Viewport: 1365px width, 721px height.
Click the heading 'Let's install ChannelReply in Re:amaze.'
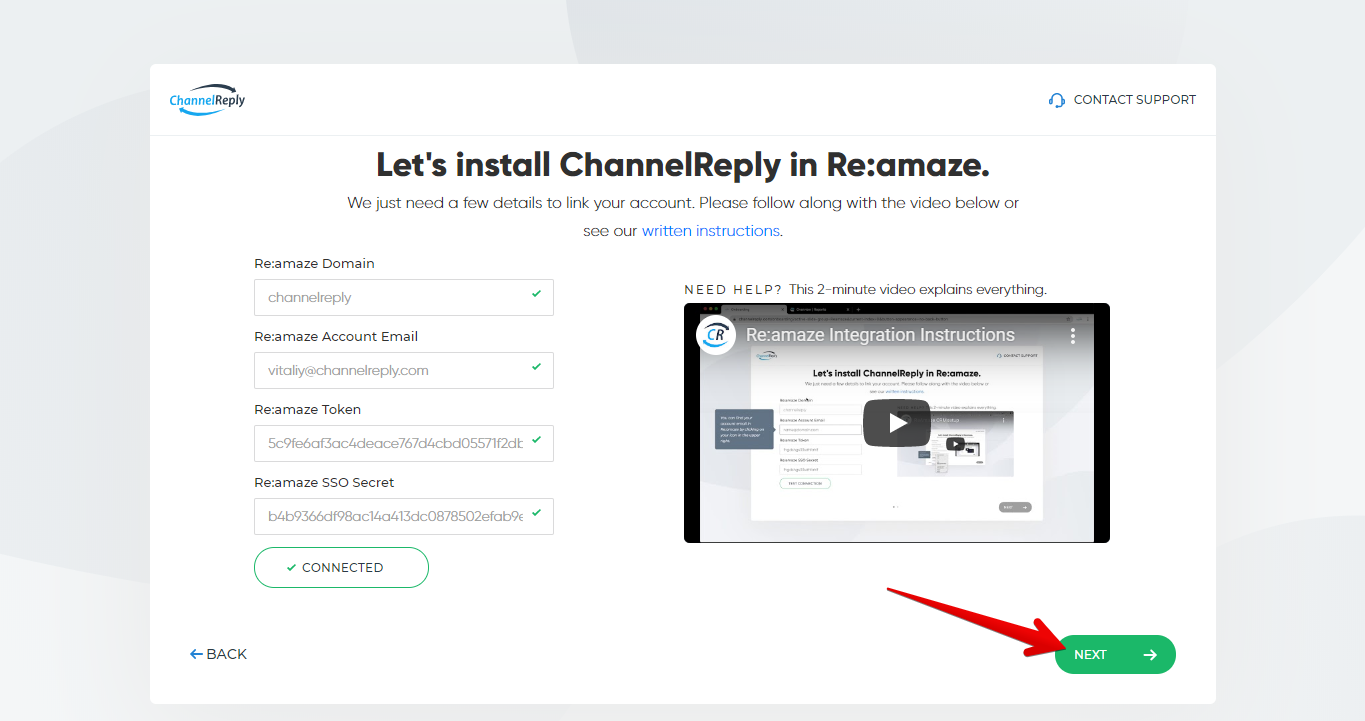[683, 164]
